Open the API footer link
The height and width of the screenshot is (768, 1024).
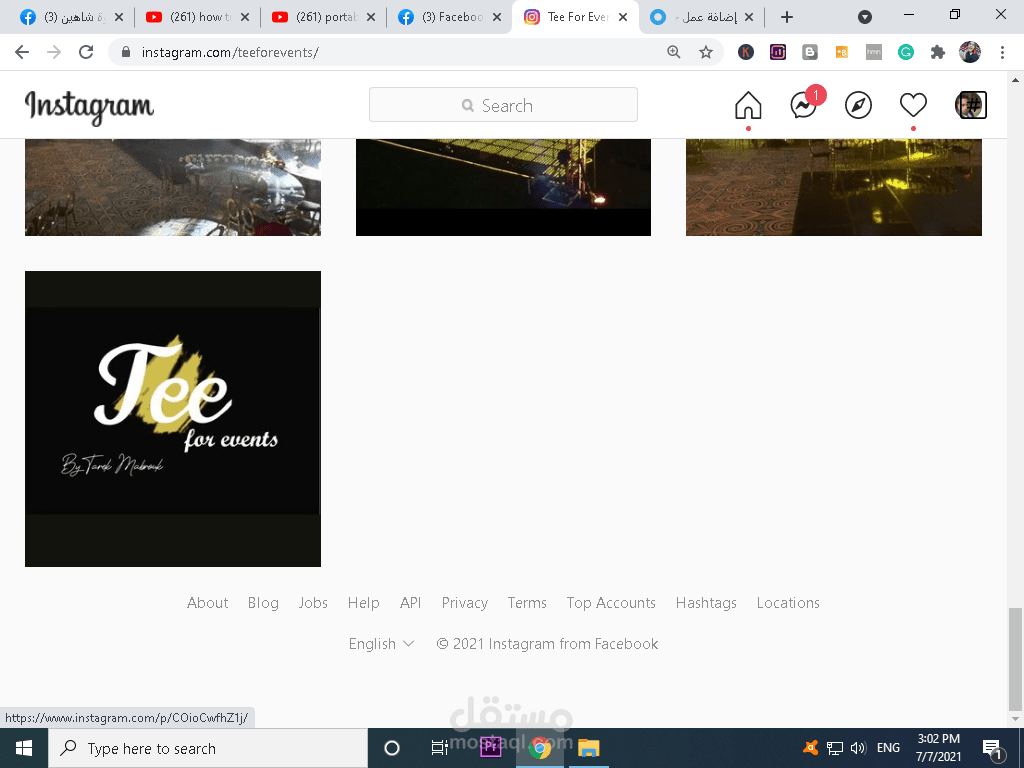coord(410,603)
